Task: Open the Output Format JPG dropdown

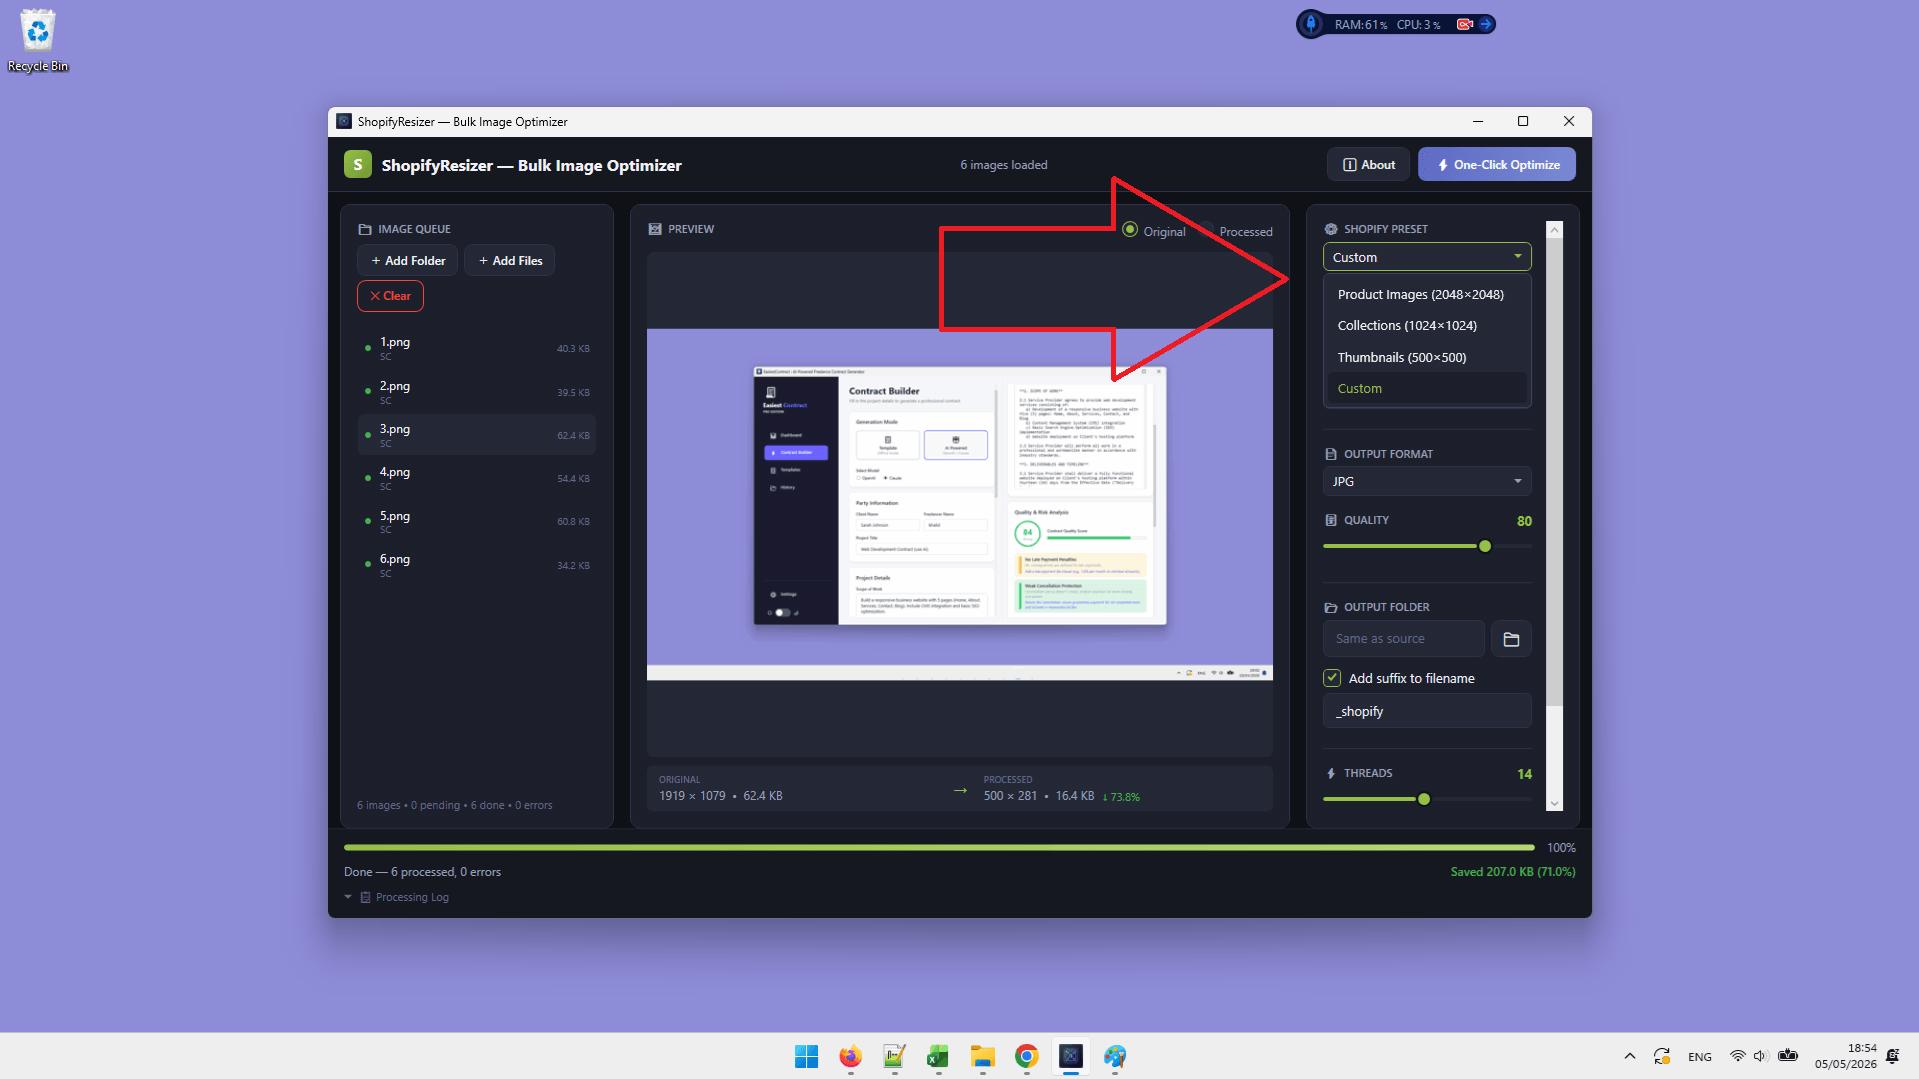Action: (x=1427, y=481)
